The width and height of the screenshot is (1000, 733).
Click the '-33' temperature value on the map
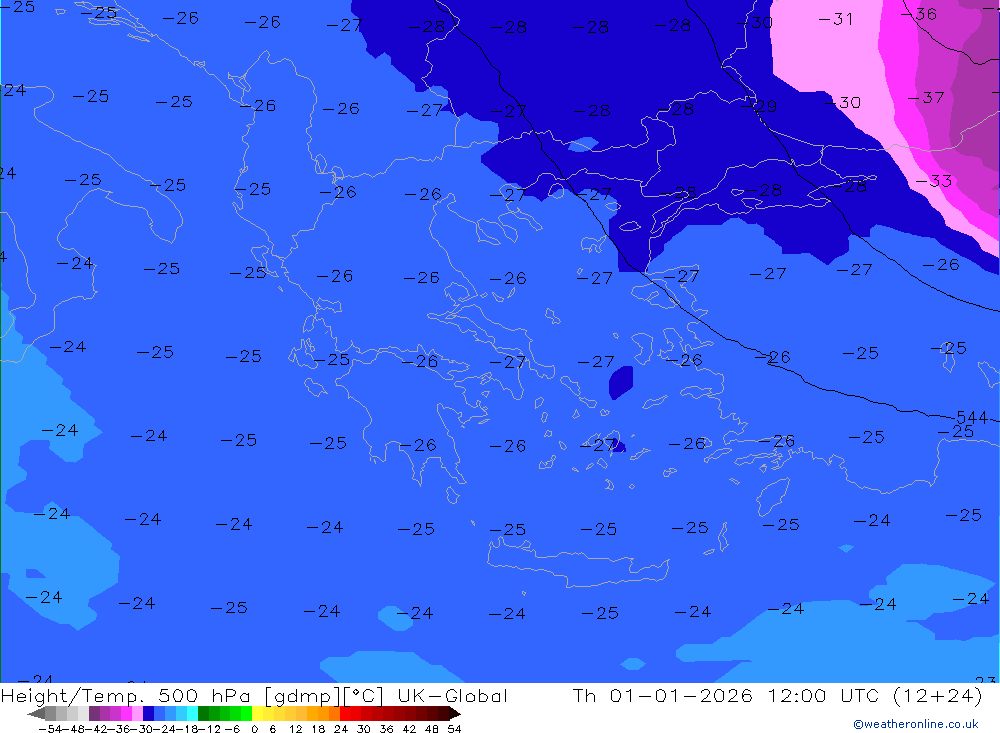[x=934, y=181]
